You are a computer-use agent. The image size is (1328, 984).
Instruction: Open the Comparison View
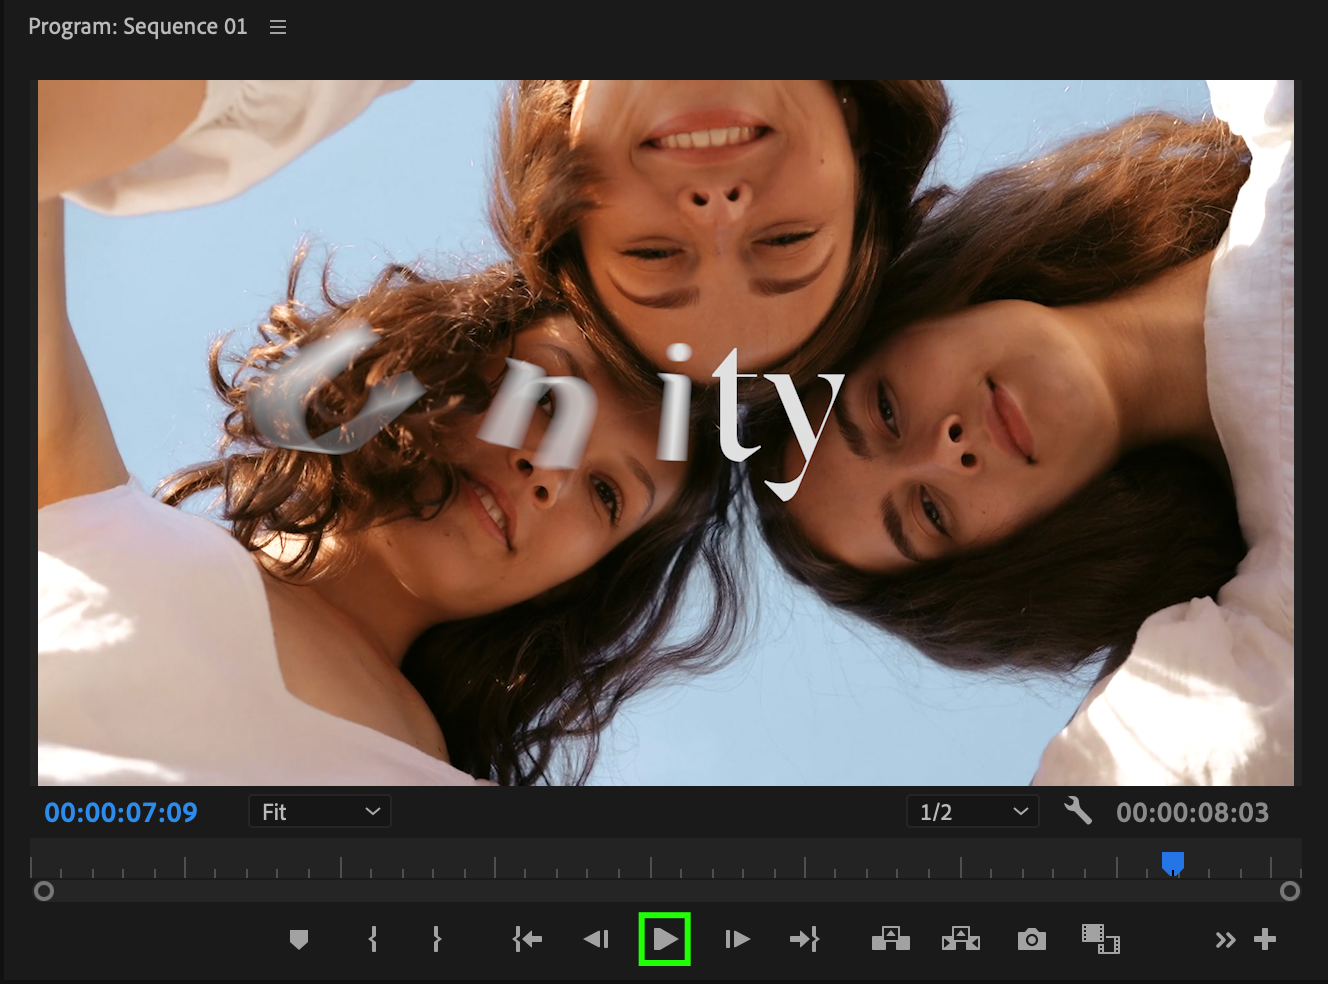click(x=1100, y=939)
